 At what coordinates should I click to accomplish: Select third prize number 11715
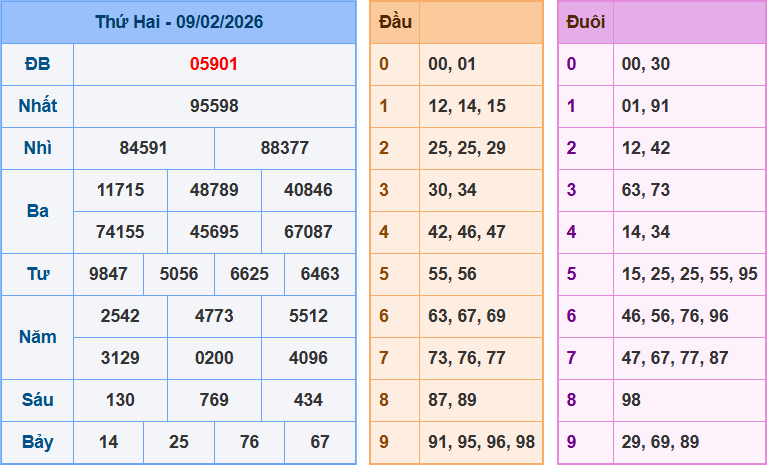(x=120, y=190)
